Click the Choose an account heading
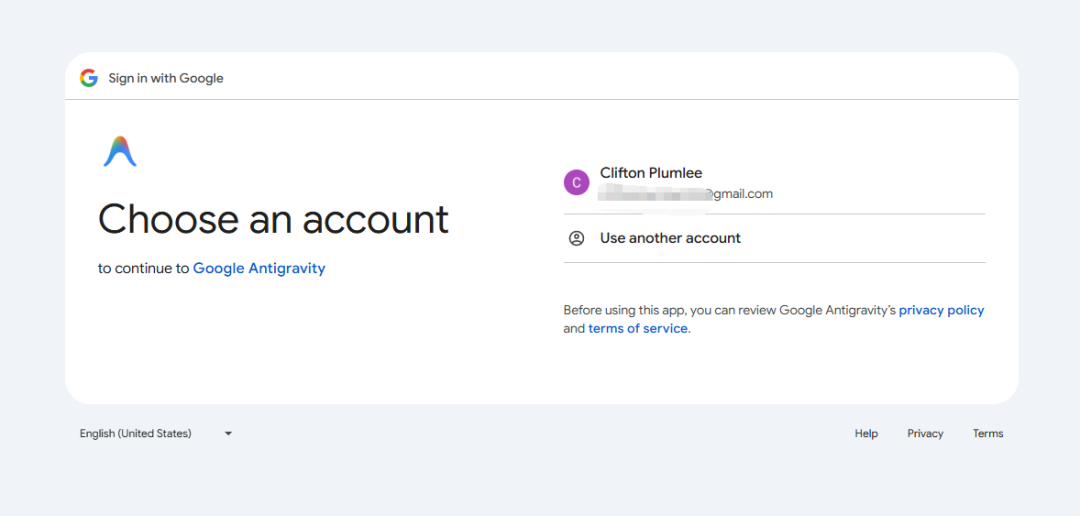This screenshot has width=1080, height=516. point(273,219)
